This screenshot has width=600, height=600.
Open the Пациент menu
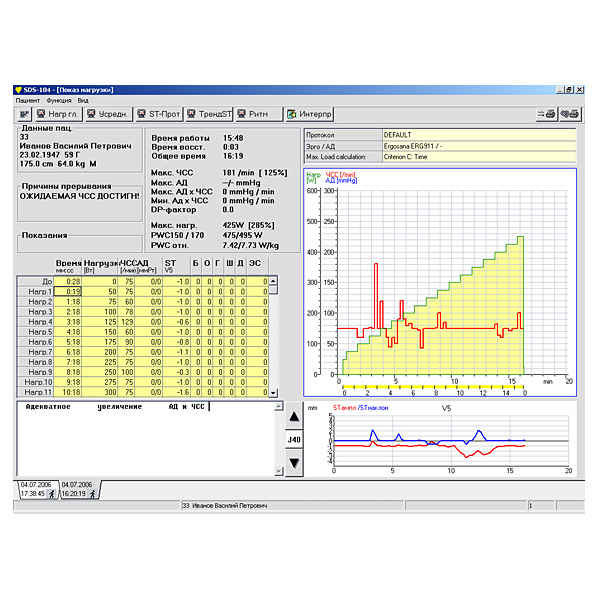28,100
